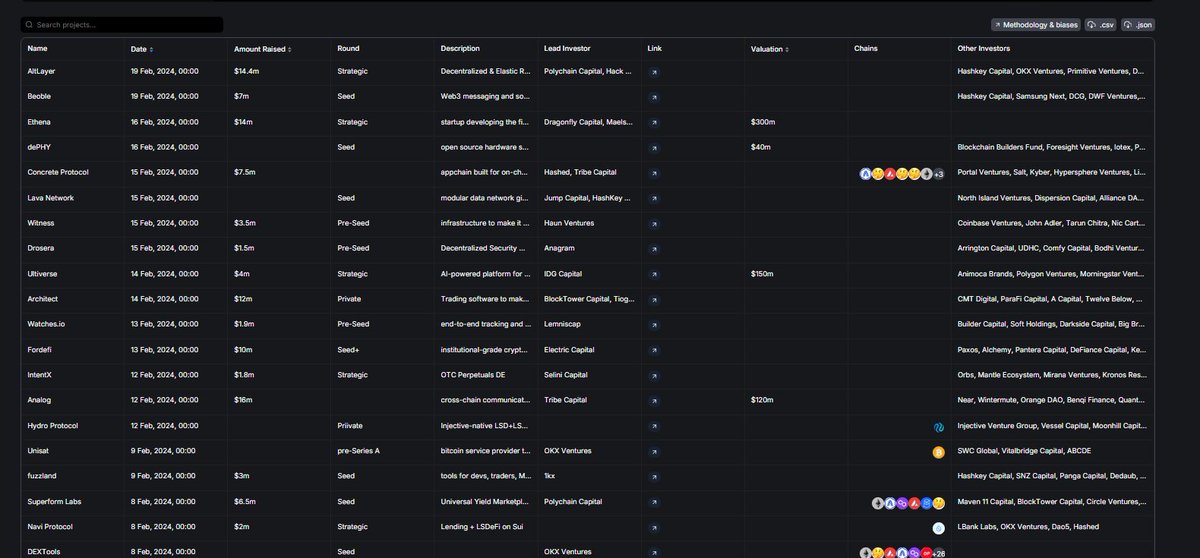Click the $16m amount for Analog
This screenshot has width=1200, height=558.
(x=244, y=401)
